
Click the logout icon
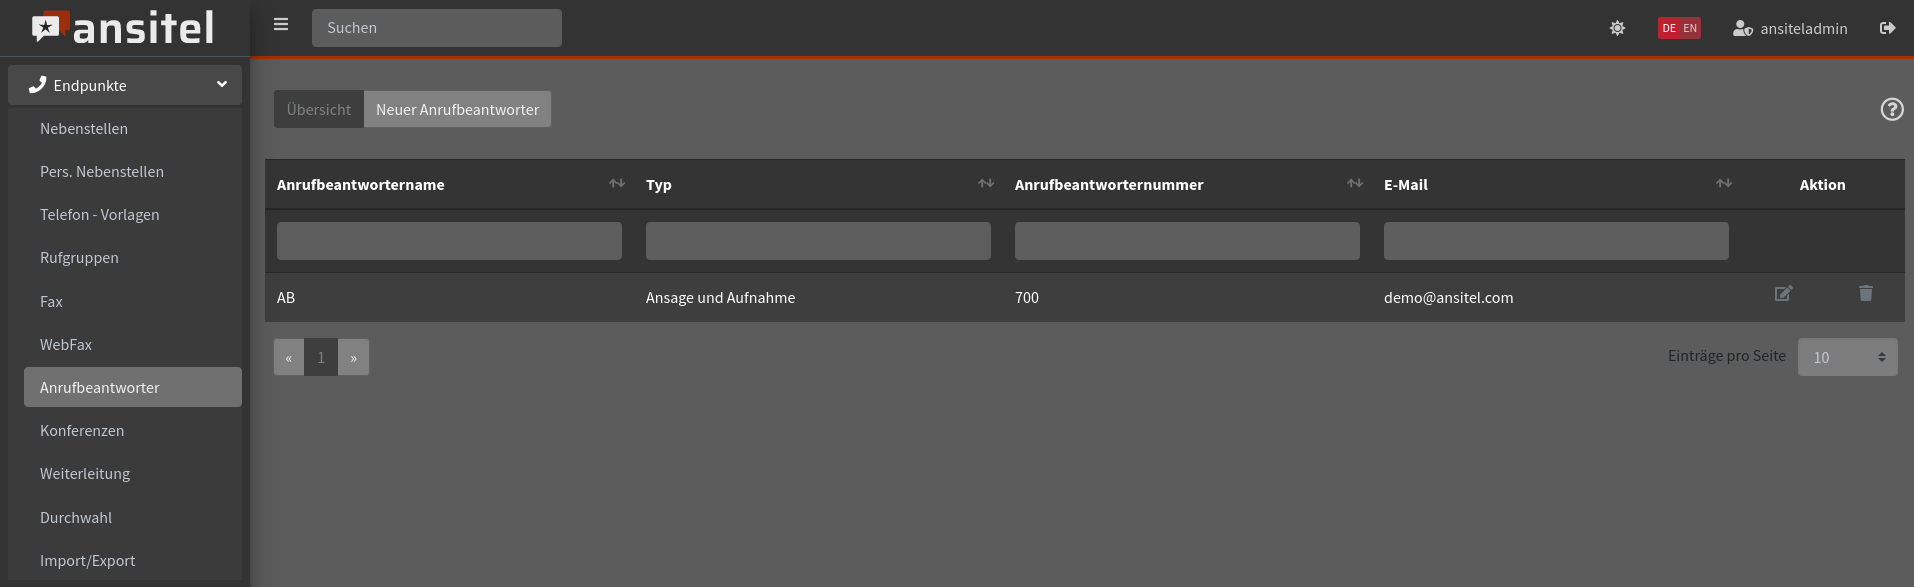[1887, 28]
